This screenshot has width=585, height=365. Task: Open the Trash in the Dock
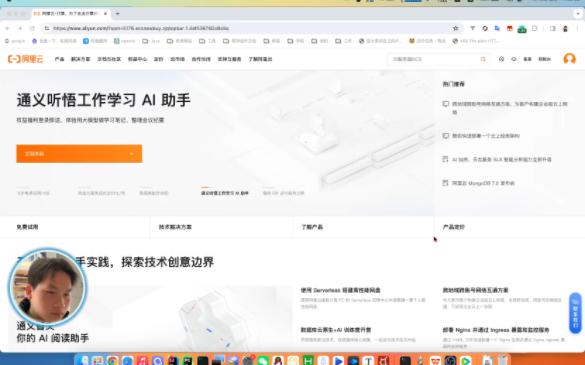pos(503,361)
